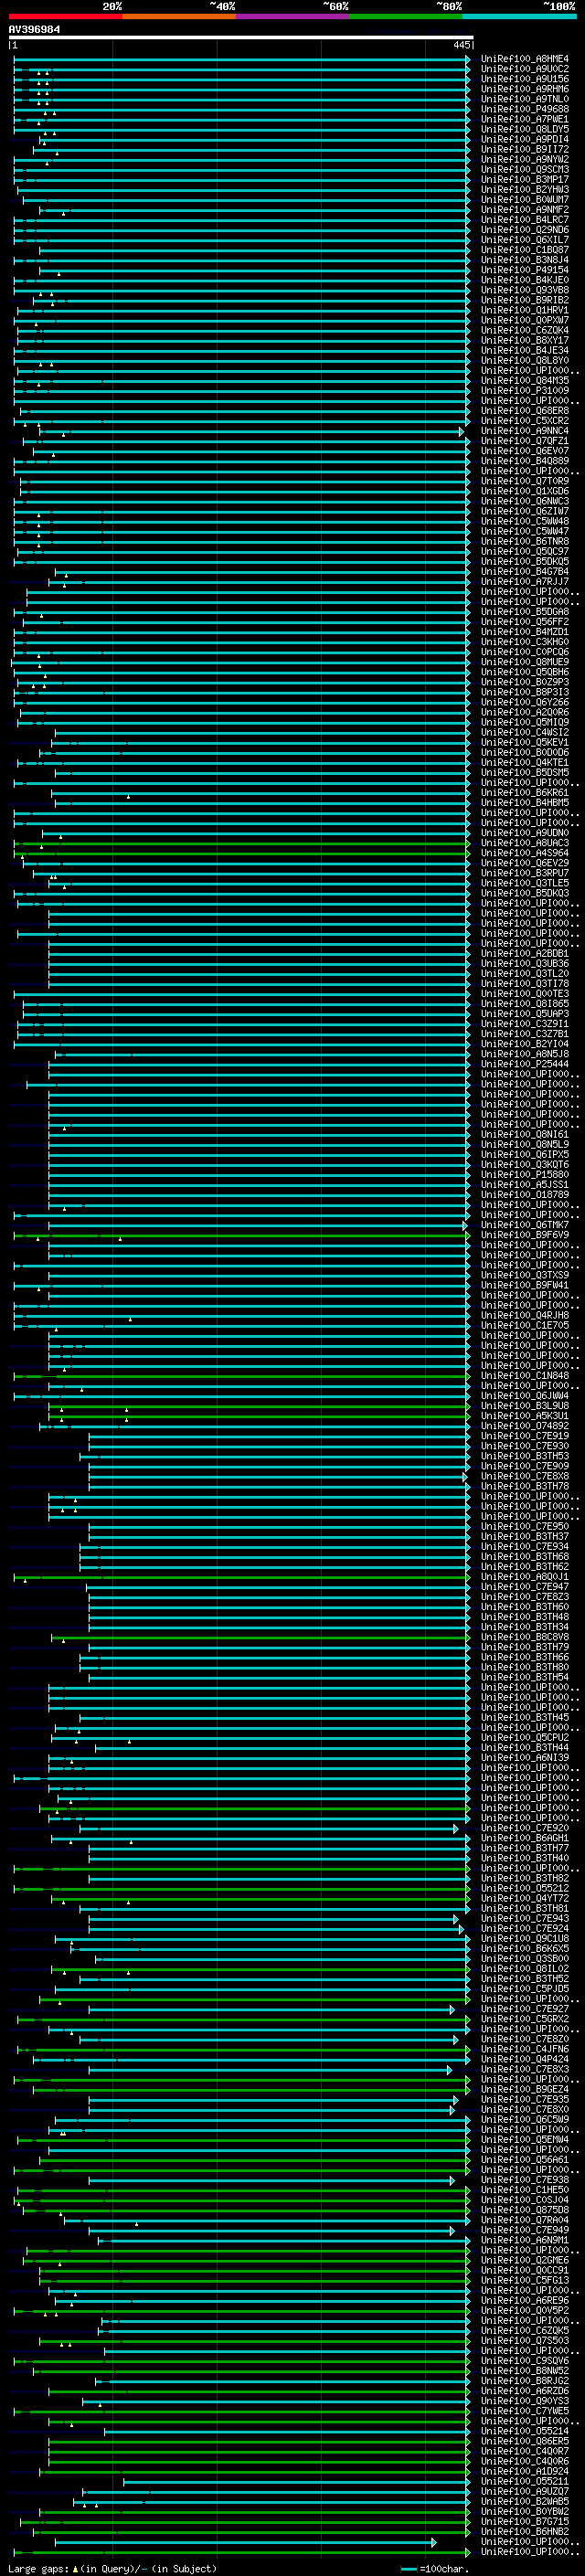Select hit label UniRef100_Q9SCM3
This screenshot has width=585, height=2576.
point(525,170)
